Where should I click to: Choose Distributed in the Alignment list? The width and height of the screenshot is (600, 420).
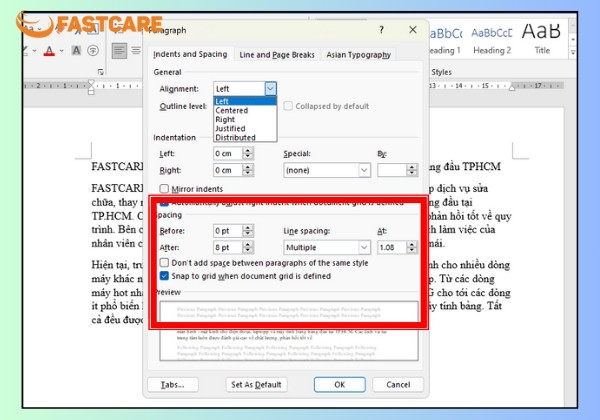[x=245, y=137]
